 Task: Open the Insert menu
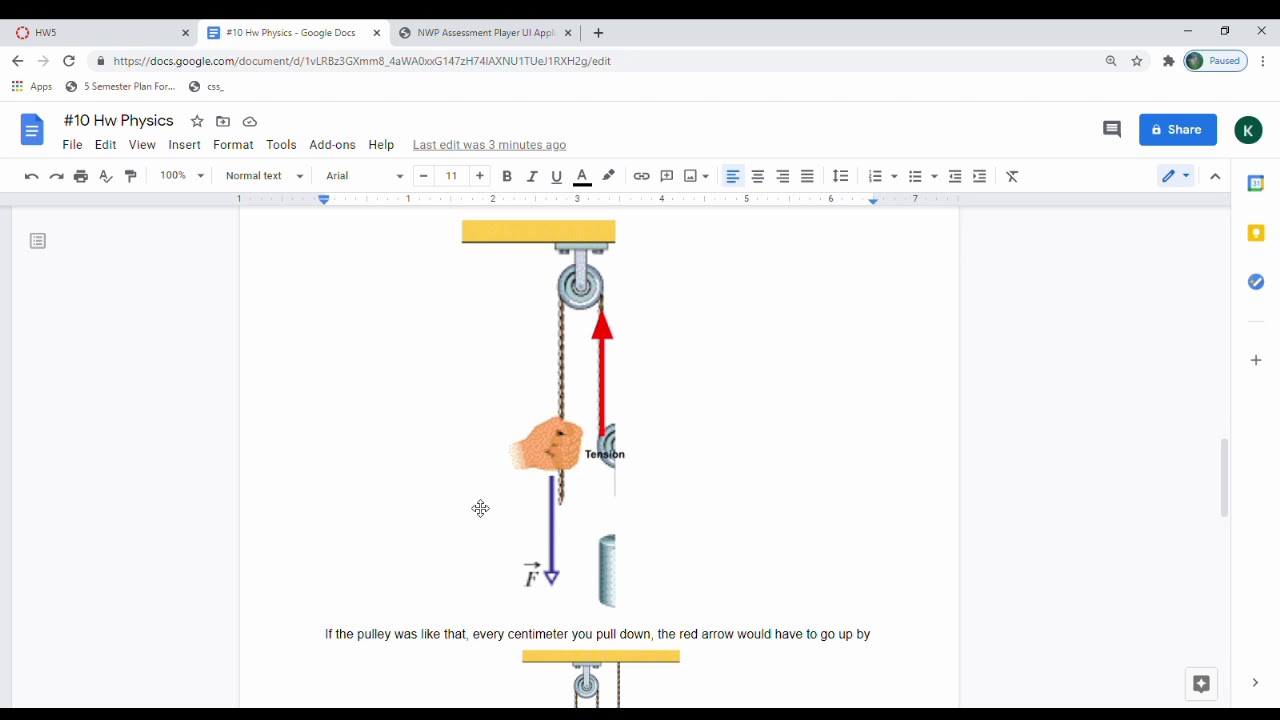pos(184,145)
